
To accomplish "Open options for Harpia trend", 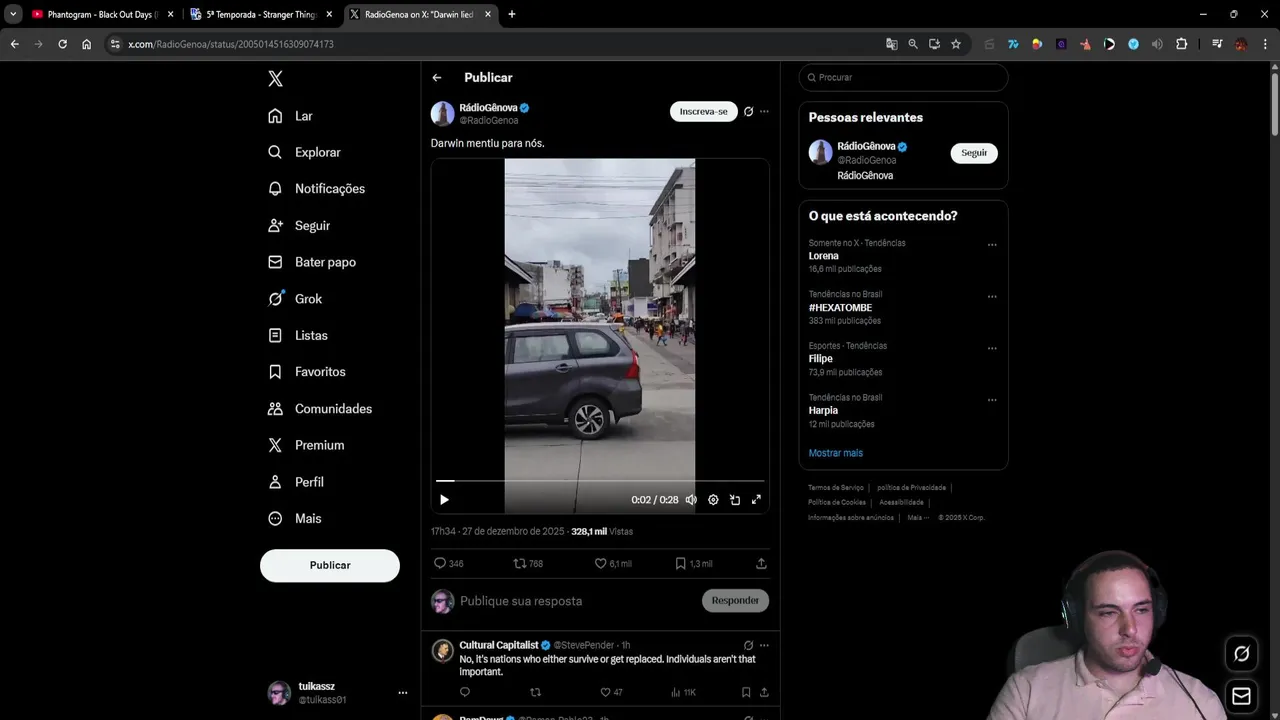I will [992, 400].
